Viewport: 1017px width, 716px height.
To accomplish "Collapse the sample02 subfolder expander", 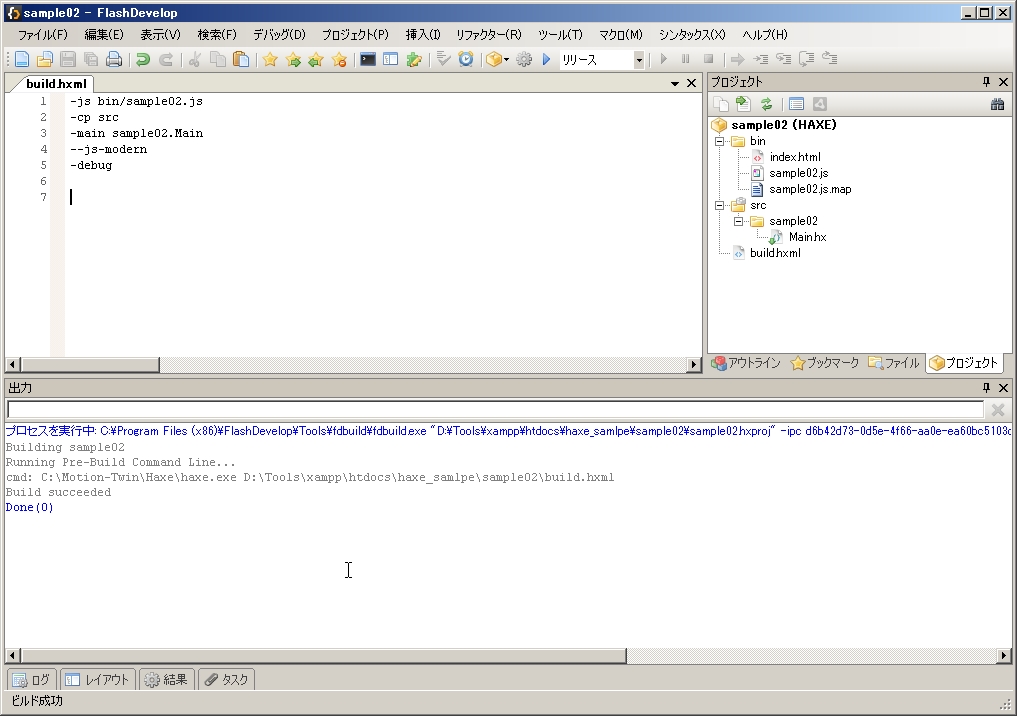I will click(x=738, y=221).
